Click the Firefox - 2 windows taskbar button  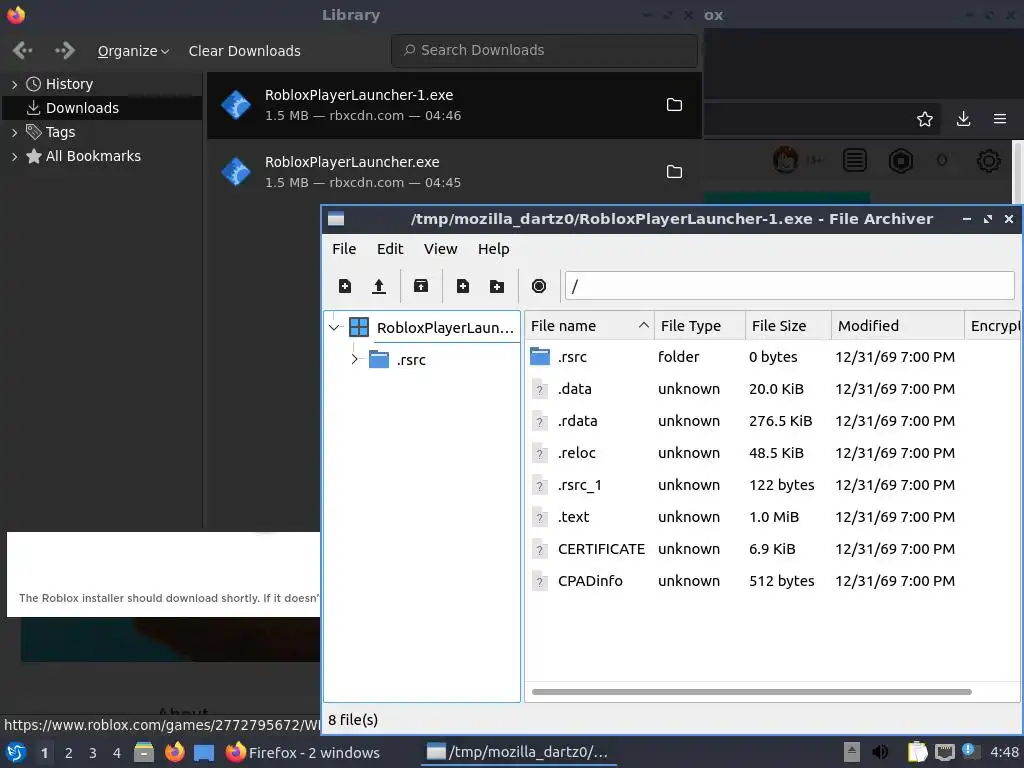click(x=302, y=752)
